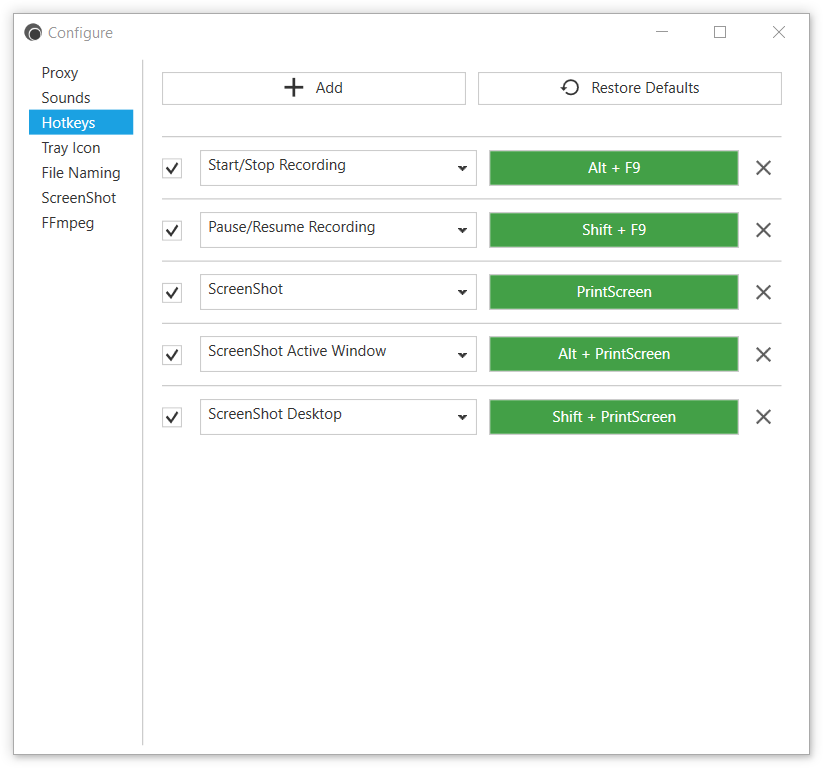
Task: Open the ScreenShot Desktop action dropdown
Action: (338, 417)
